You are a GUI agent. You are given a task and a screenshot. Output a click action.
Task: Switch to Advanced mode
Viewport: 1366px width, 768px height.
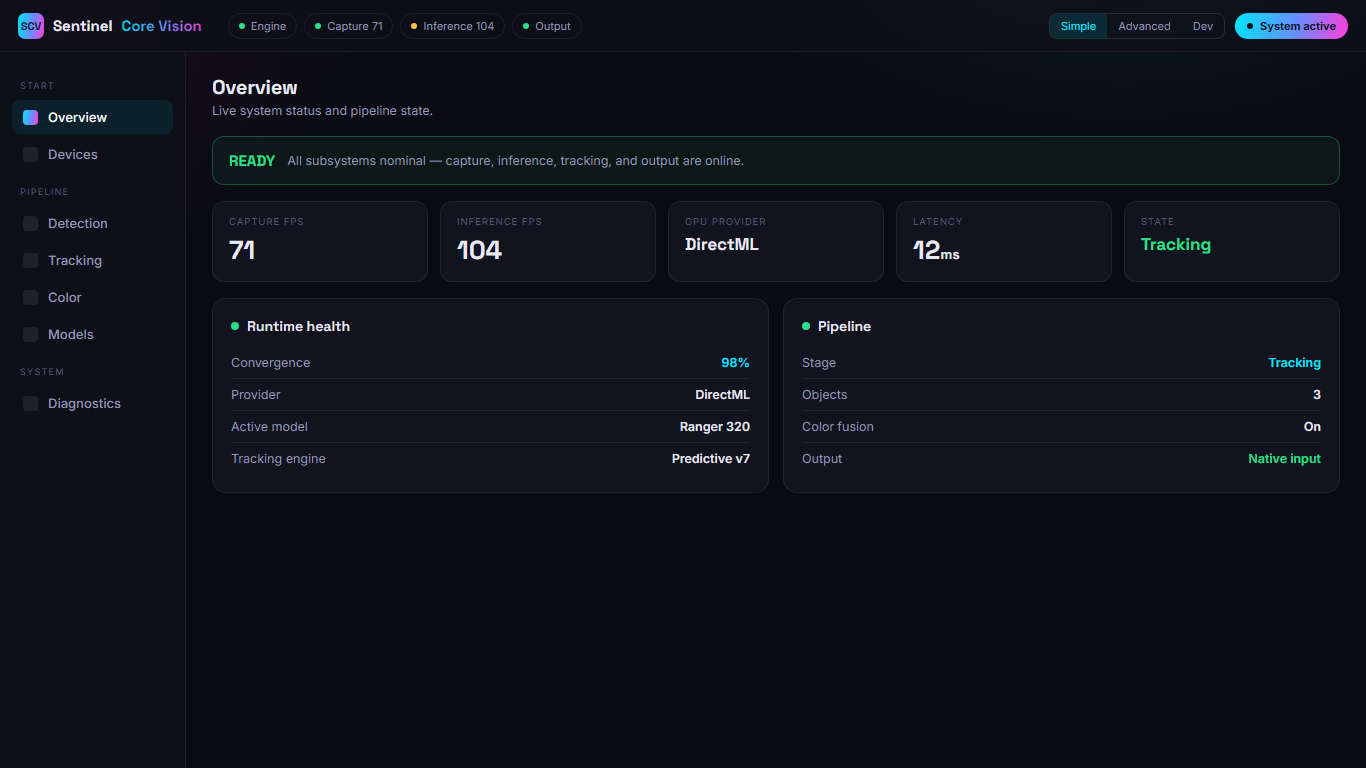point(1144,26)
